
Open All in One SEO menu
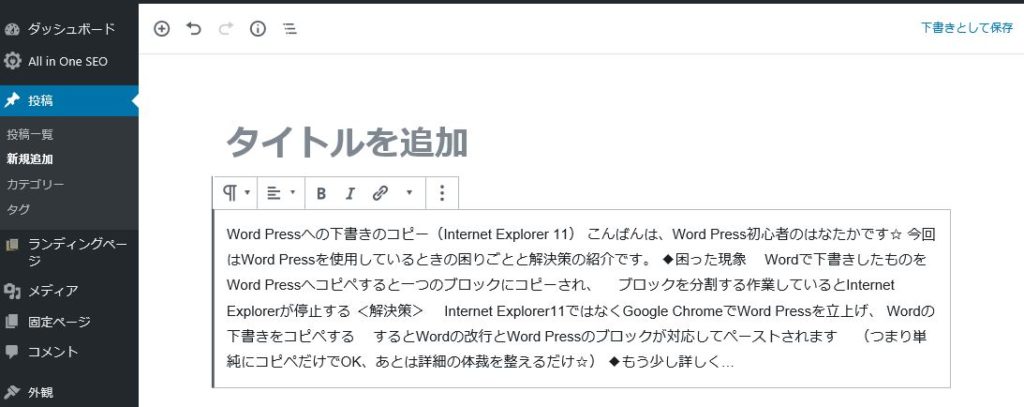tap(69, 61)
